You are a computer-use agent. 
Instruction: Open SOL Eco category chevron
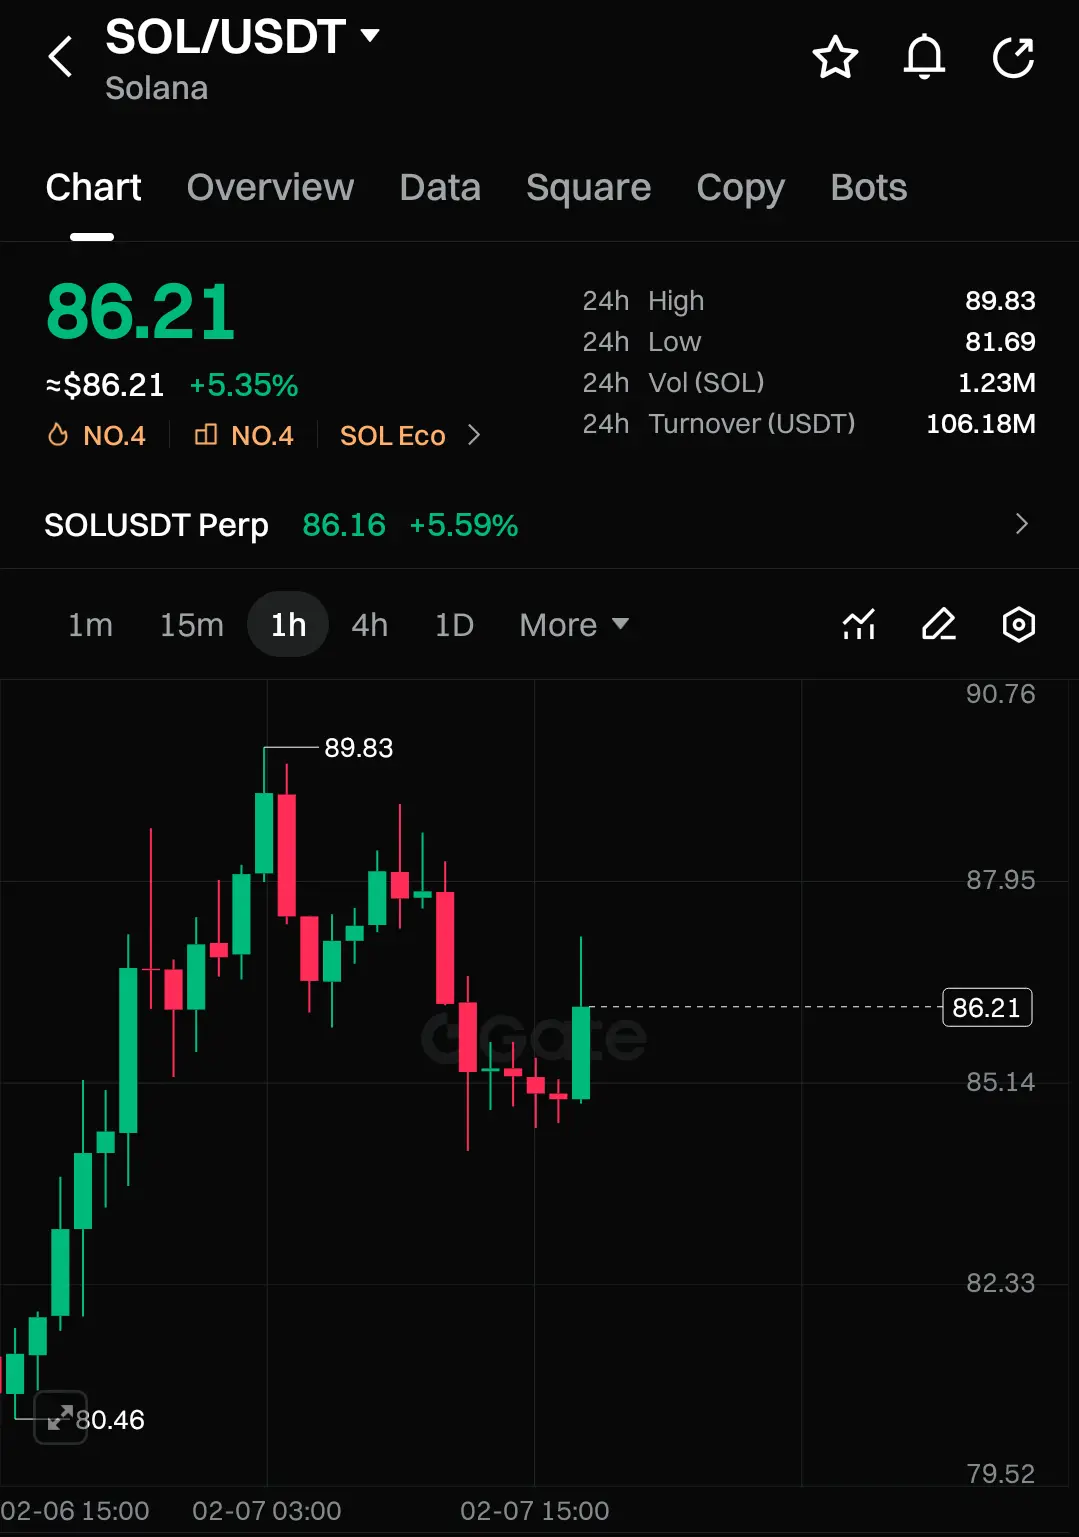[474, 435]
